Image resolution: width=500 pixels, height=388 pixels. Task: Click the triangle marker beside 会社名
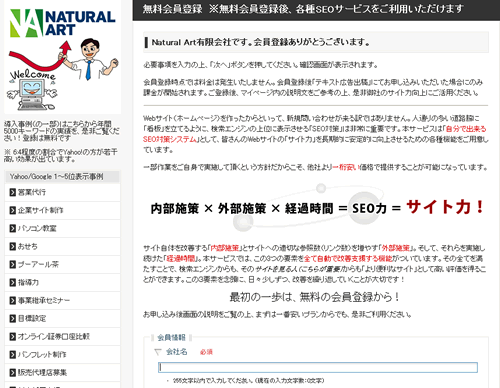pyautogui.click(x=158, y=352)
